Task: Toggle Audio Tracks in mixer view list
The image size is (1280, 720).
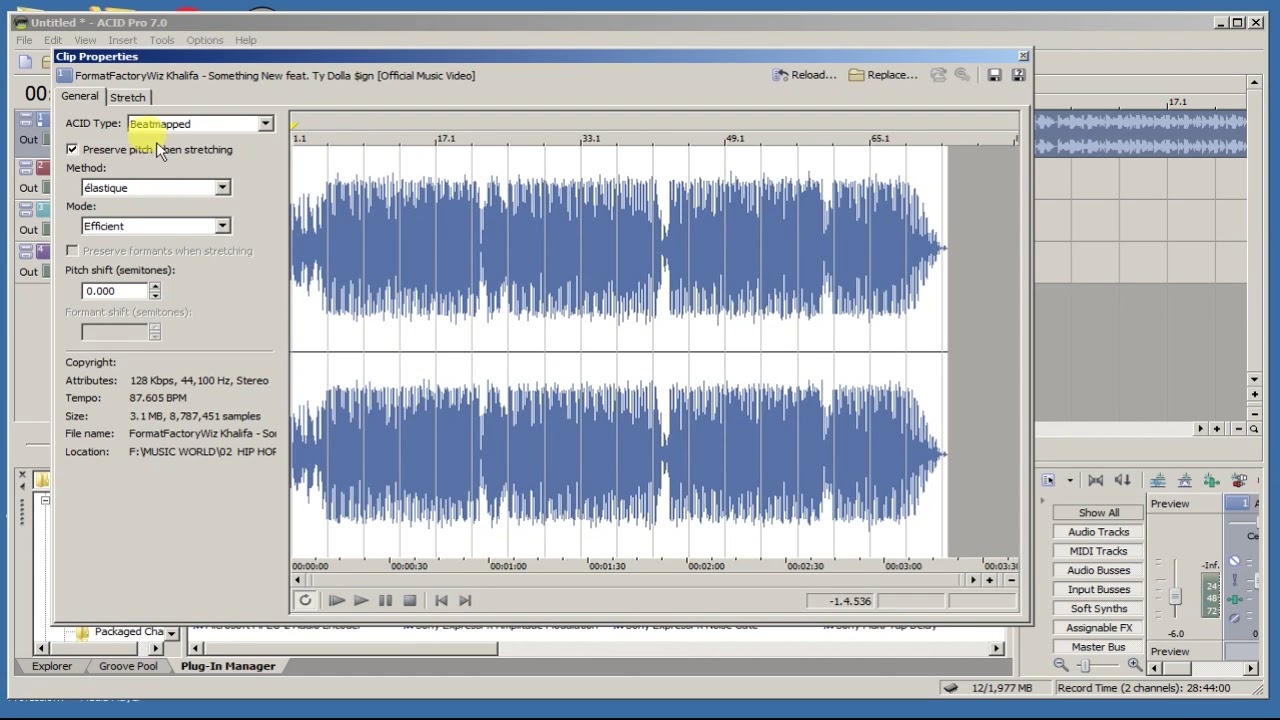Action: 1099,532
